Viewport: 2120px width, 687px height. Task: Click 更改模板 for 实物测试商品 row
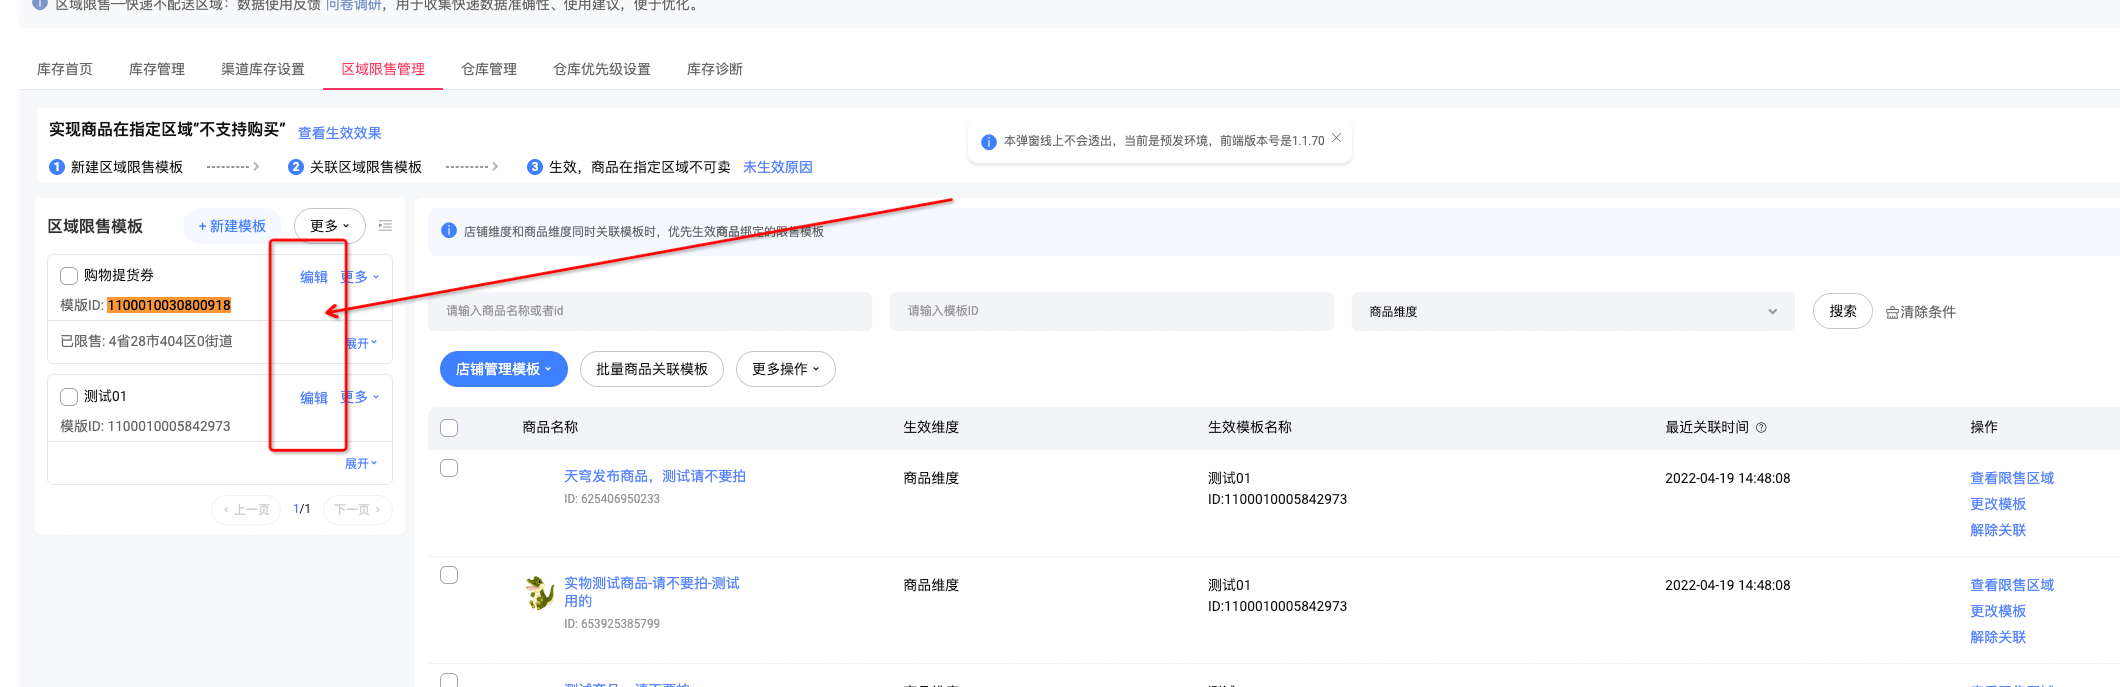pyautogui.click(x=1998, y=611)
